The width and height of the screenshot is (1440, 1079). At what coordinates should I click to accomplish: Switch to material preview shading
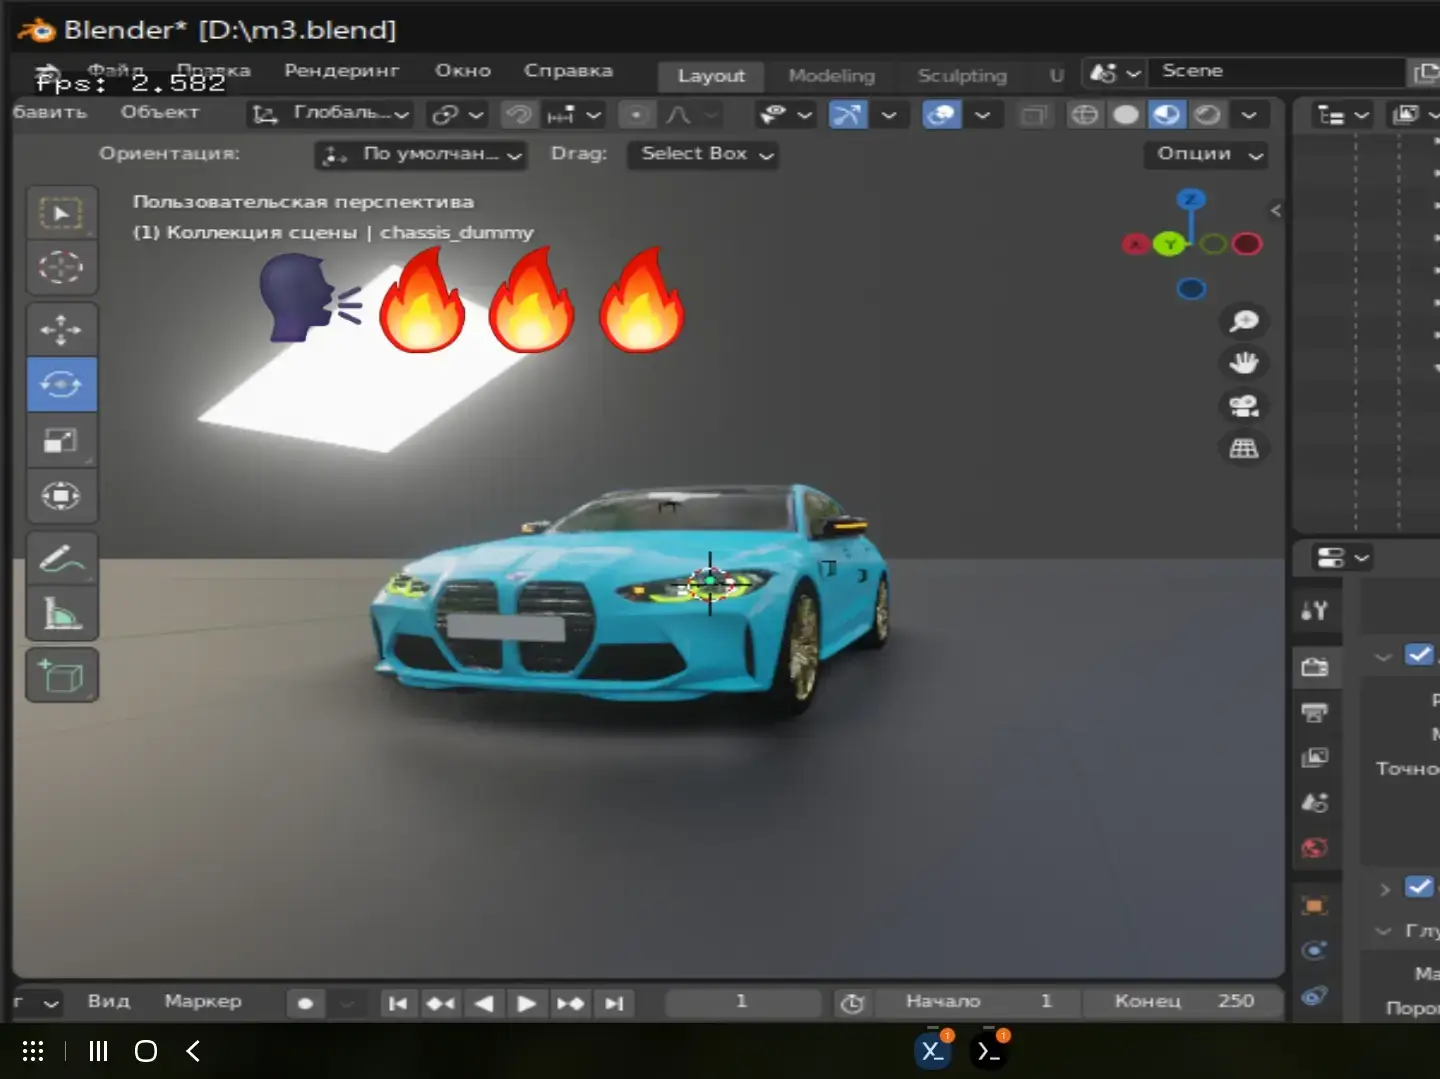(1166, 115)
